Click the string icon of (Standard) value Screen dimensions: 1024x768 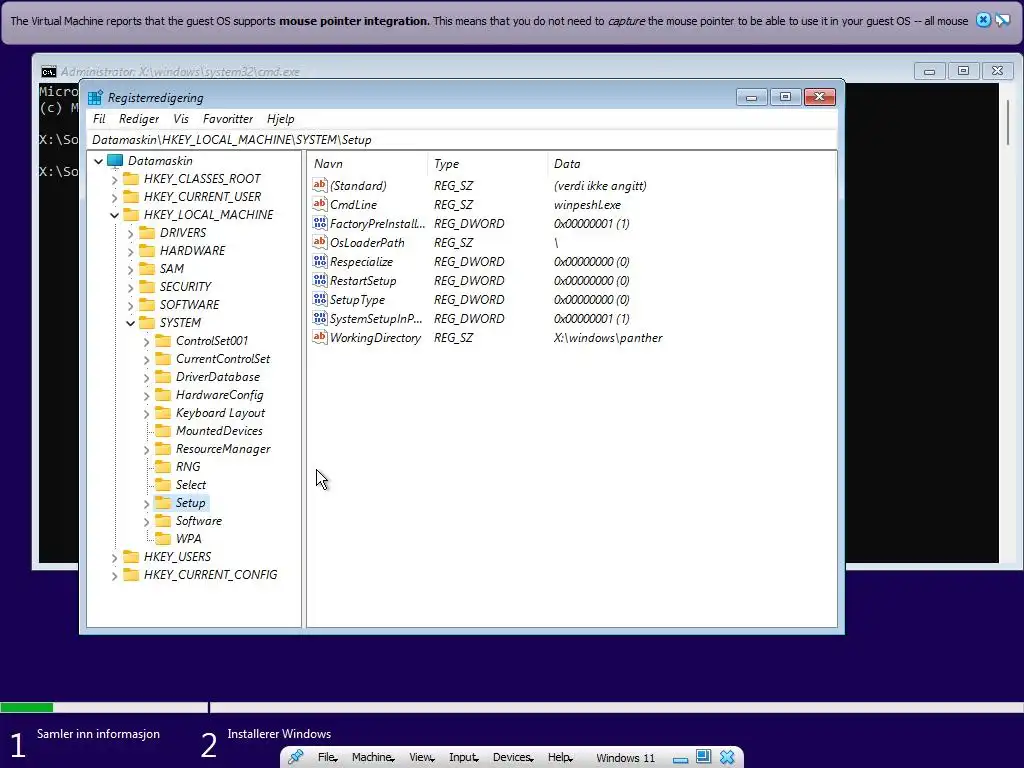point(319,185)
